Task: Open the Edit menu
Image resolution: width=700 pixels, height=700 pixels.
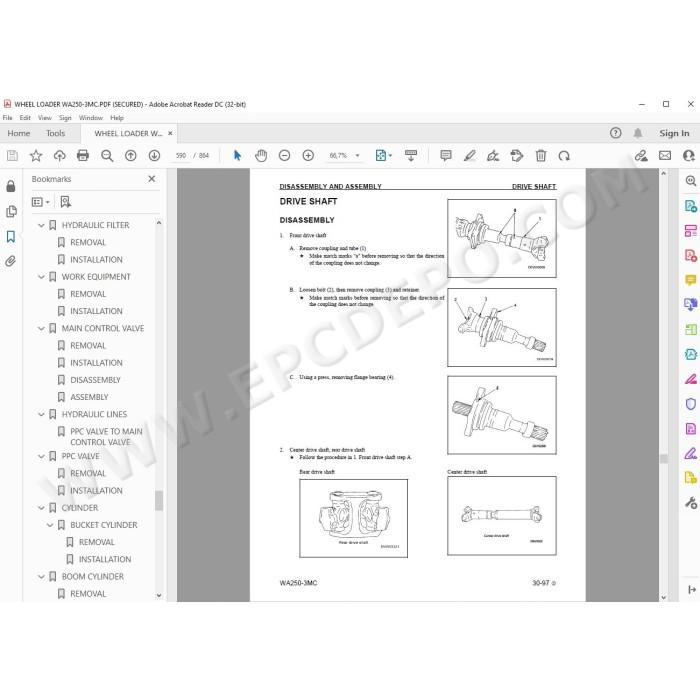Action: (x=25, y=118)
